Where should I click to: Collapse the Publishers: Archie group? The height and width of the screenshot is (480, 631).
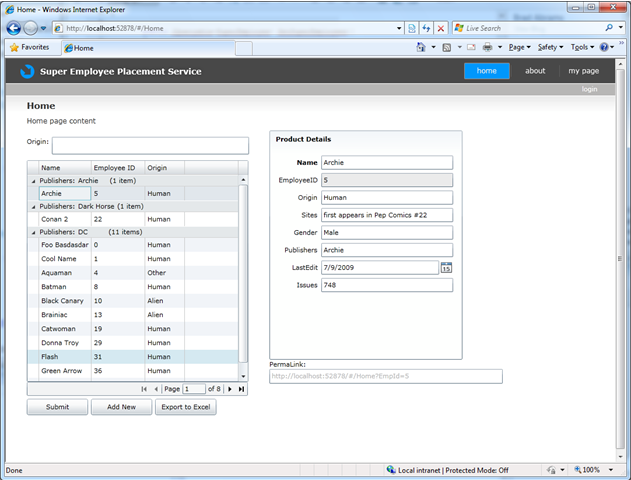(33, 181)
